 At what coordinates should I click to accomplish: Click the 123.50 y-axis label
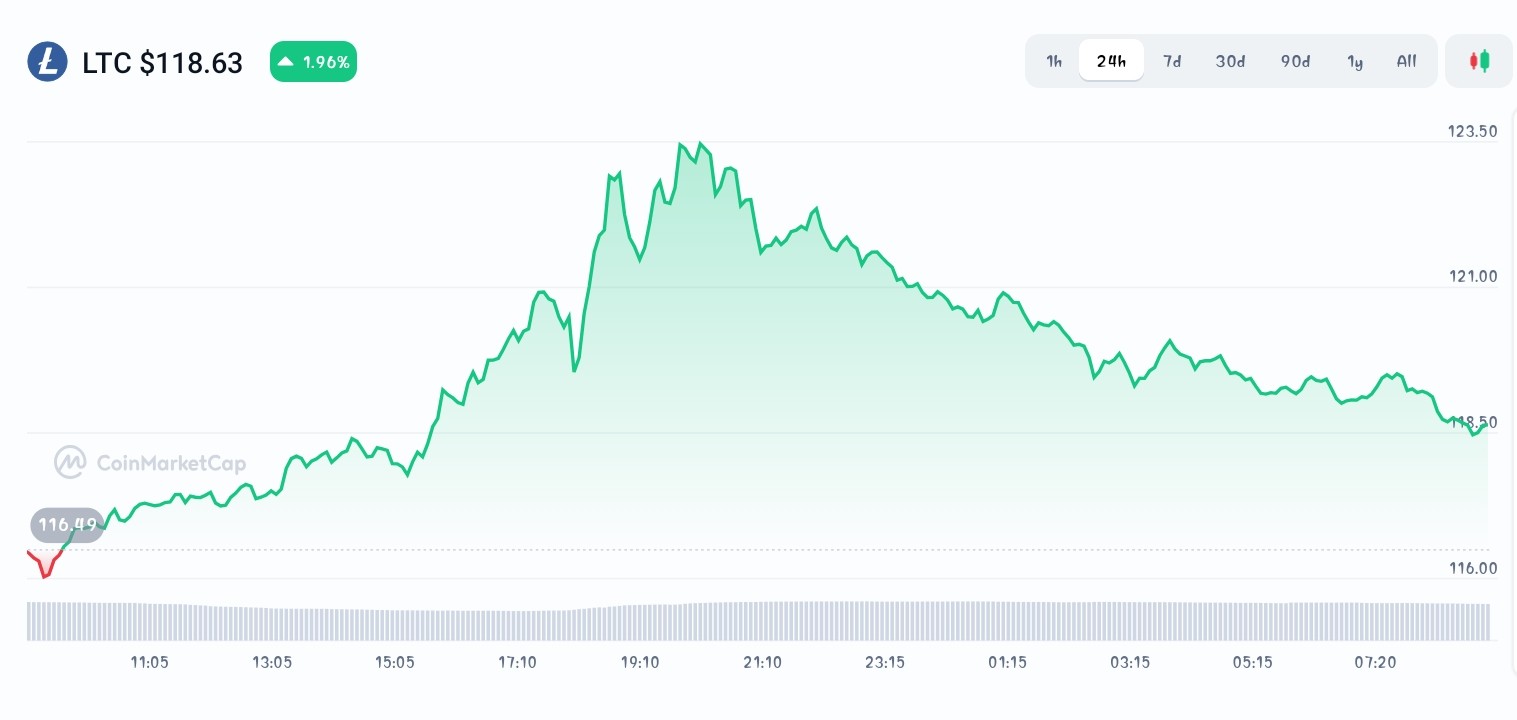(1471, 131)
